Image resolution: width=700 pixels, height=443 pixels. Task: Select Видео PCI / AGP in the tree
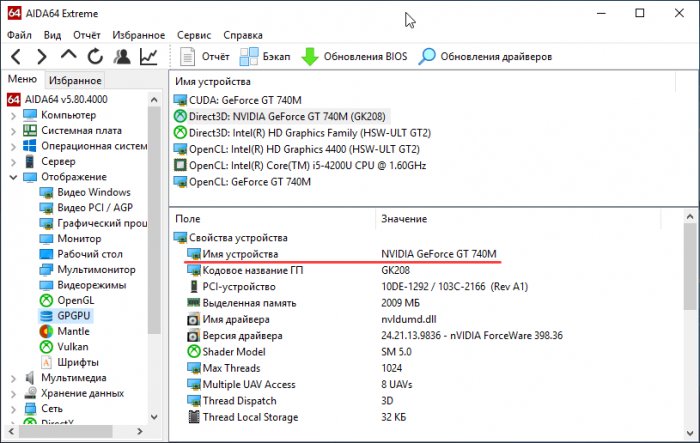[x=86, y=208]
